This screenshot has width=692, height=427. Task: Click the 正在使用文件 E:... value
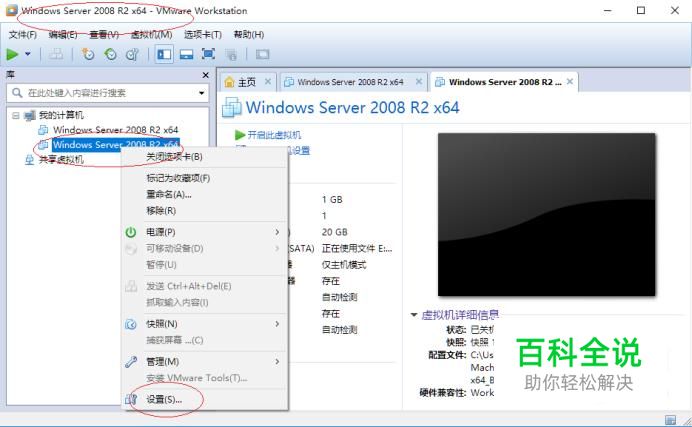pyautogui.click(x=357, y=248)
